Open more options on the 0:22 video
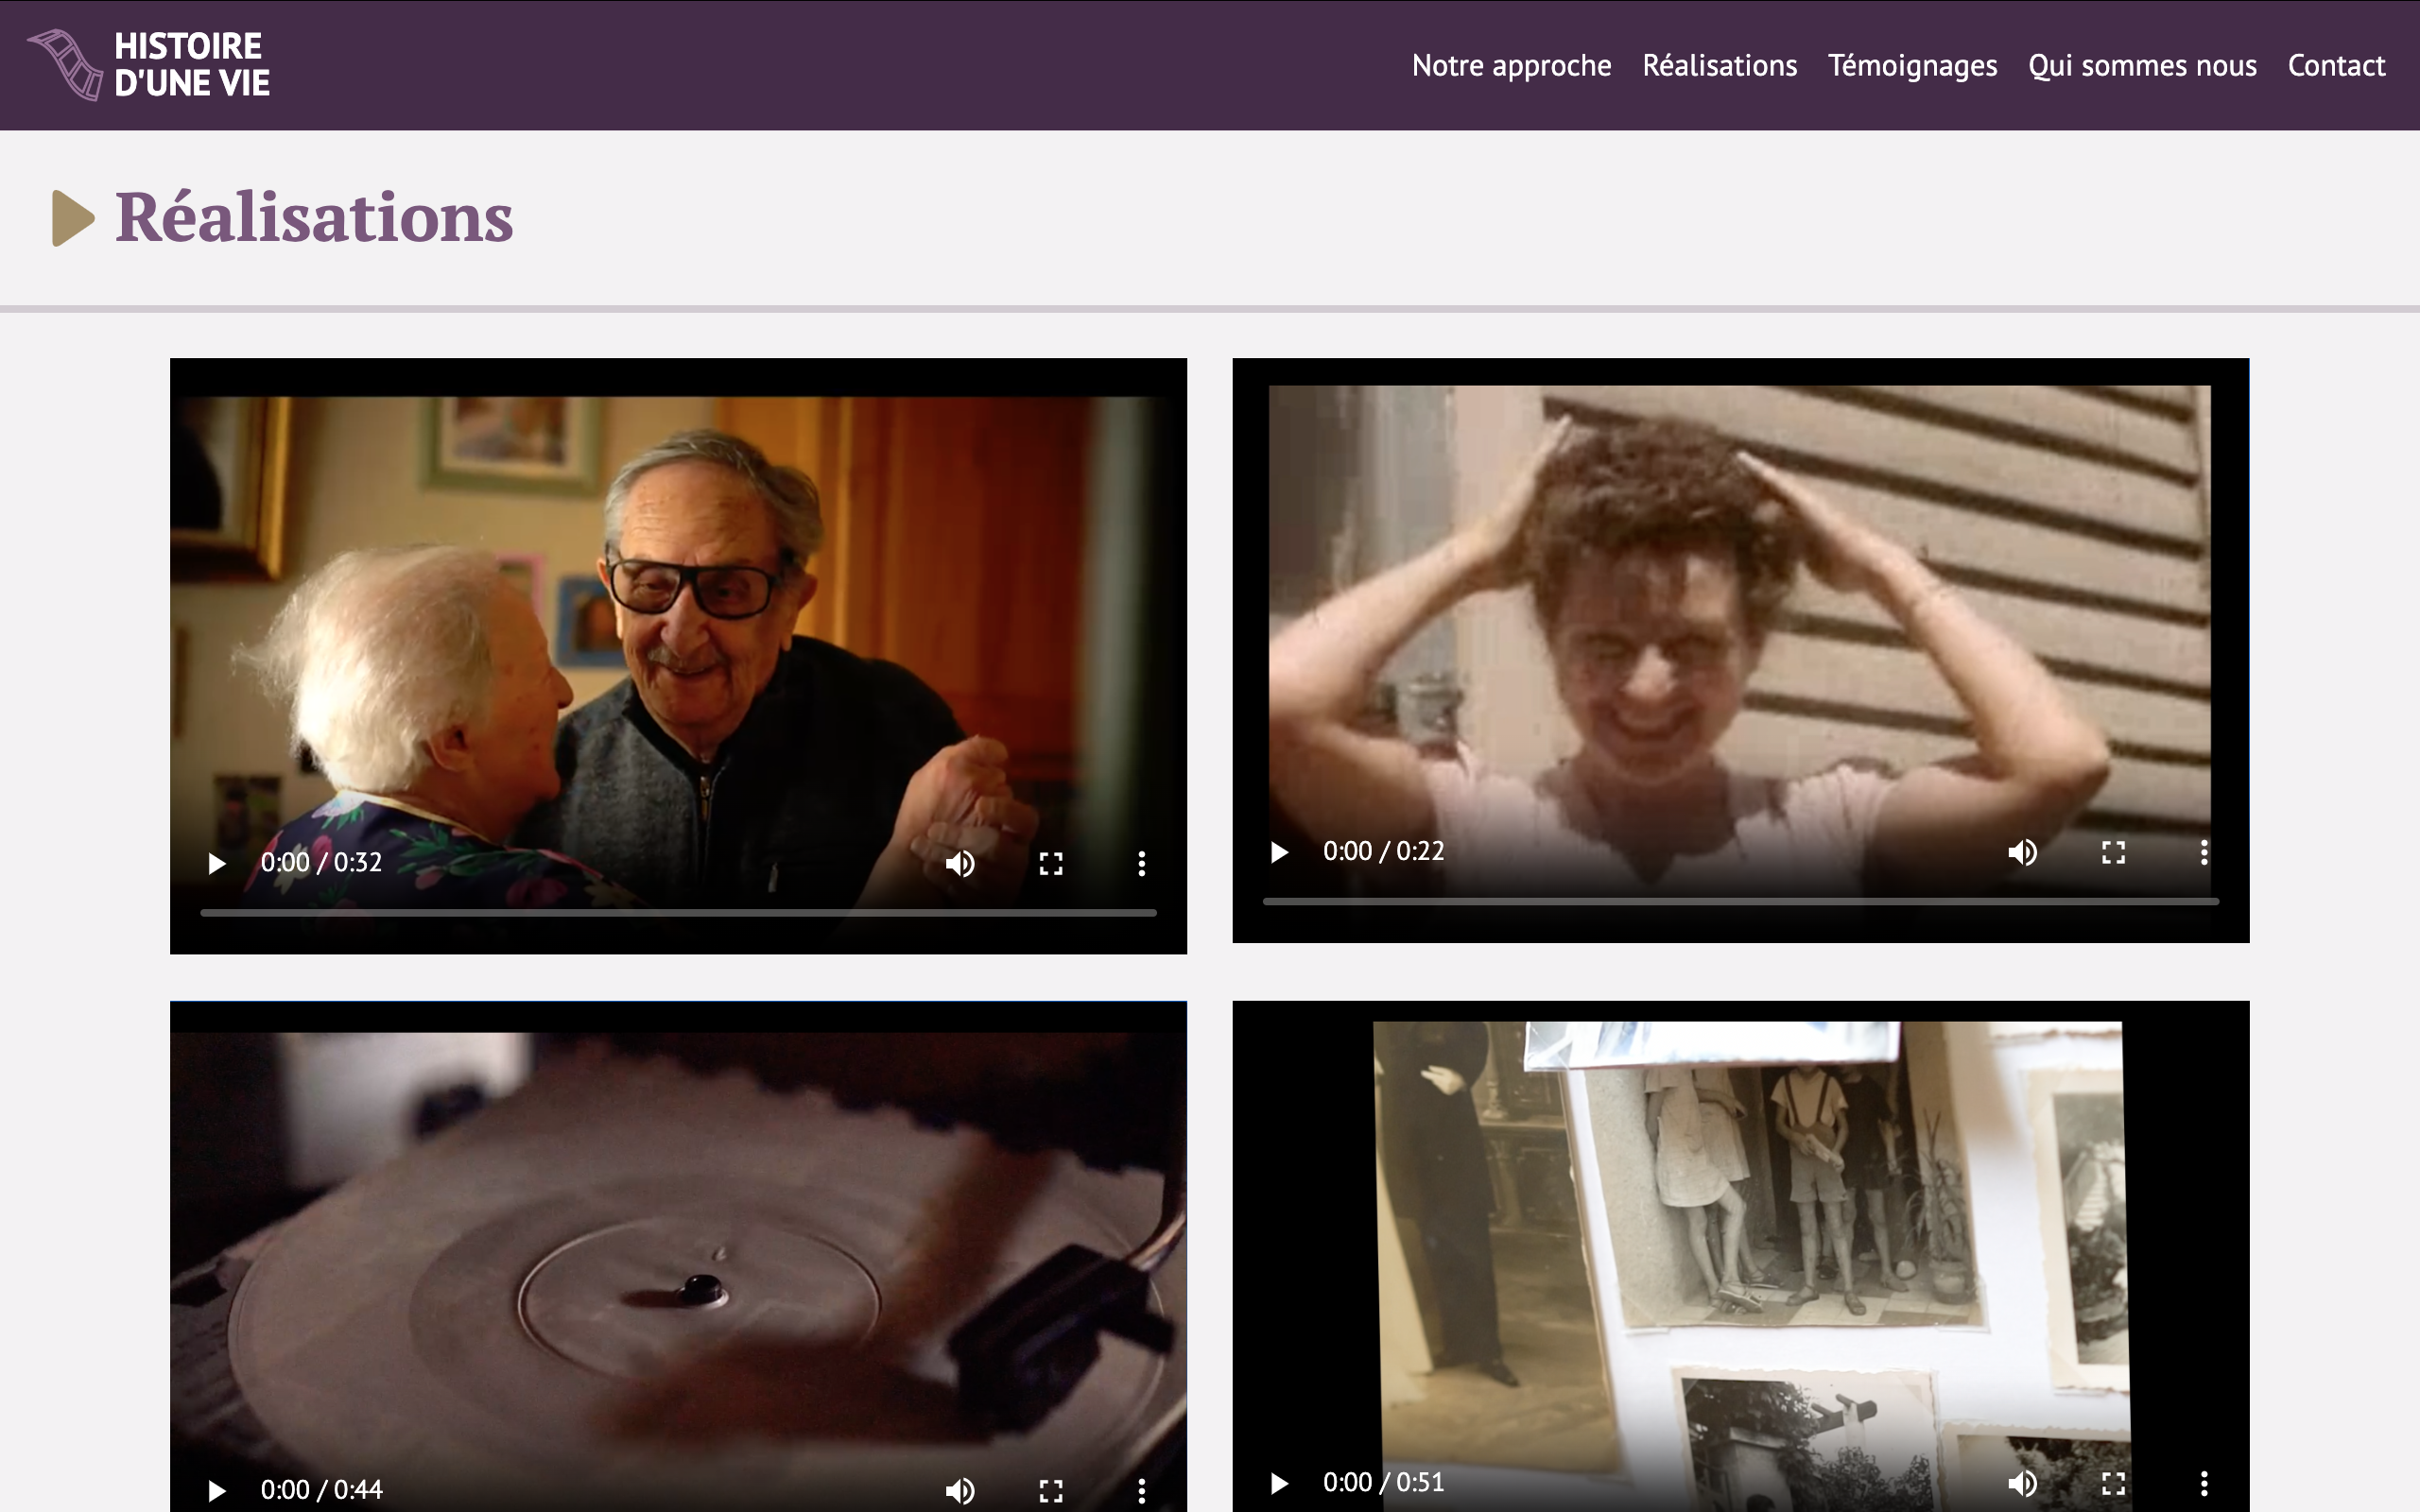Screen dimensions: 2420x1512 [x=2204, y=852]
